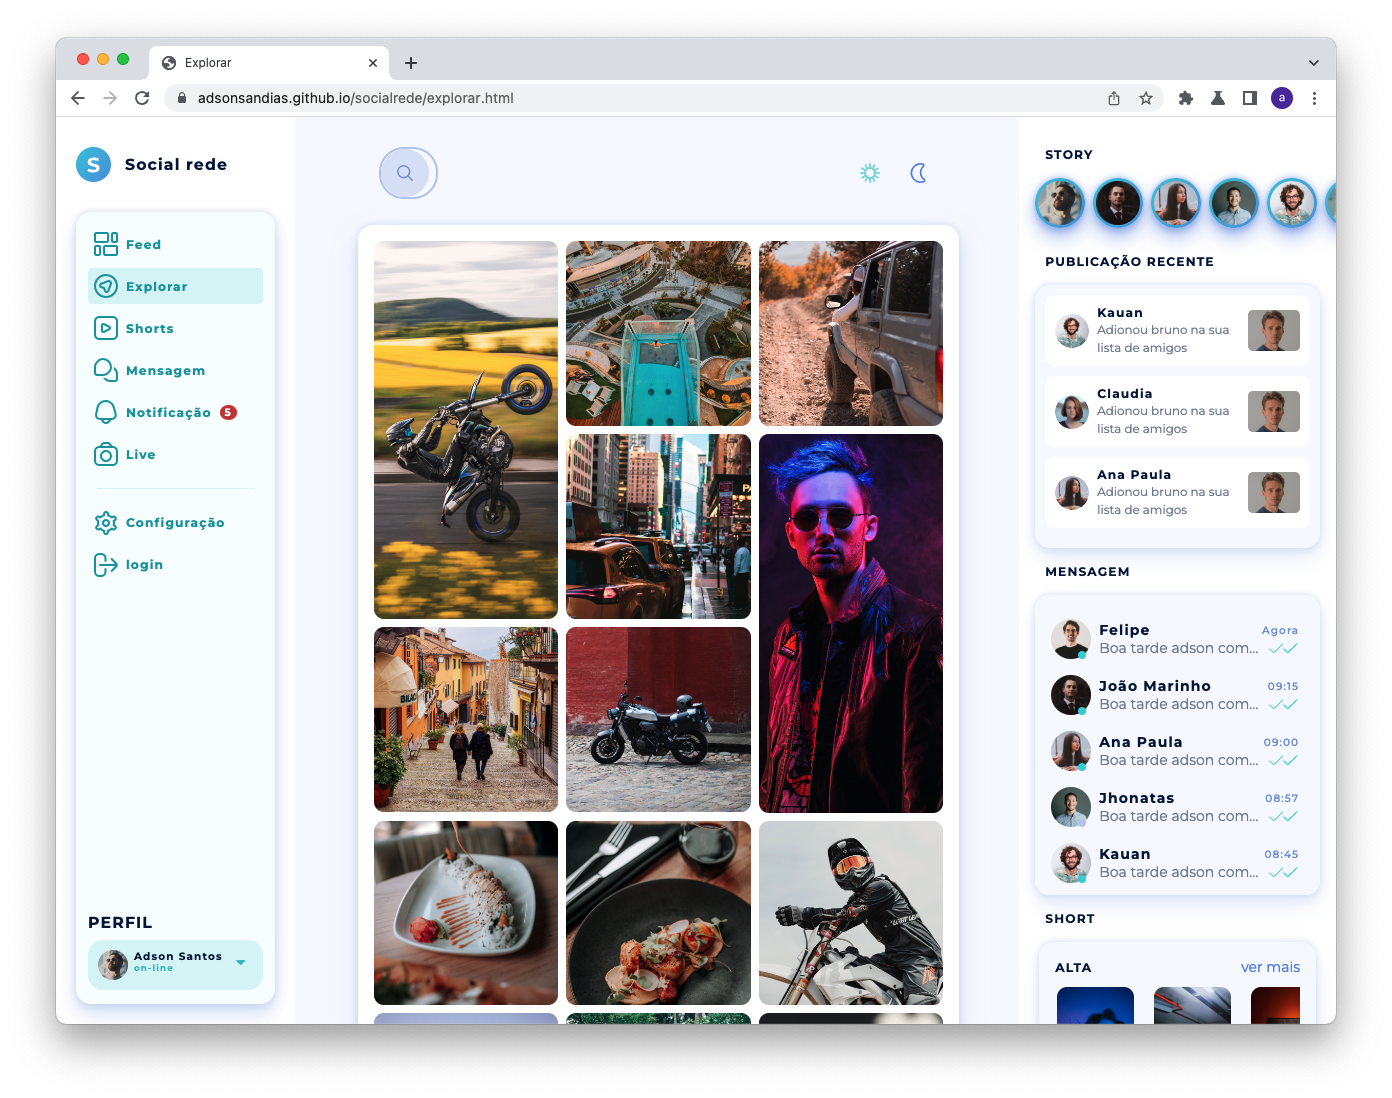Click Ana Paula's recent publication name
1392x1098 pixels.
click(x=1134, y=475)
